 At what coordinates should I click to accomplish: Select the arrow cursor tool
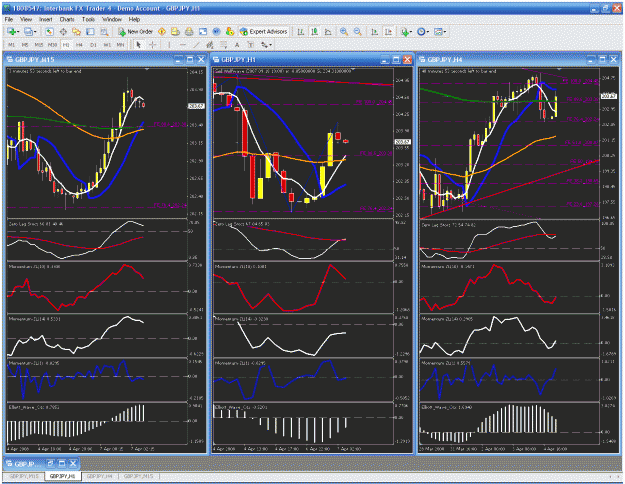pos(139,45)
